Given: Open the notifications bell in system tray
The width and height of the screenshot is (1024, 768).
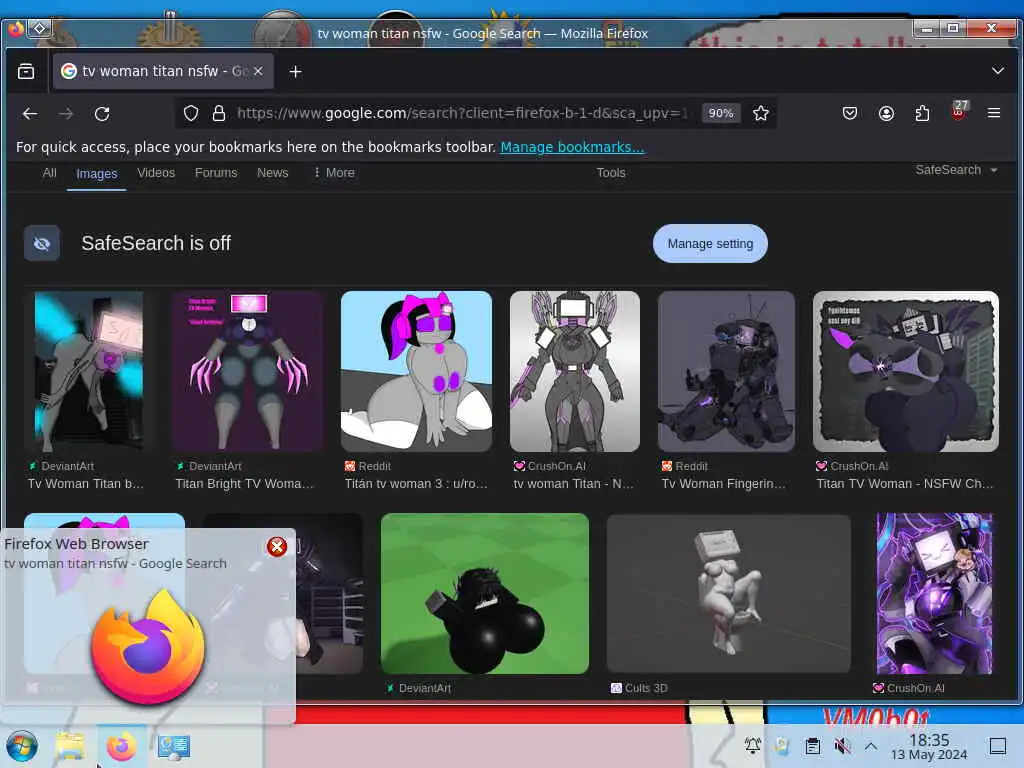Looking at the screenshot, I should (752, 745).
